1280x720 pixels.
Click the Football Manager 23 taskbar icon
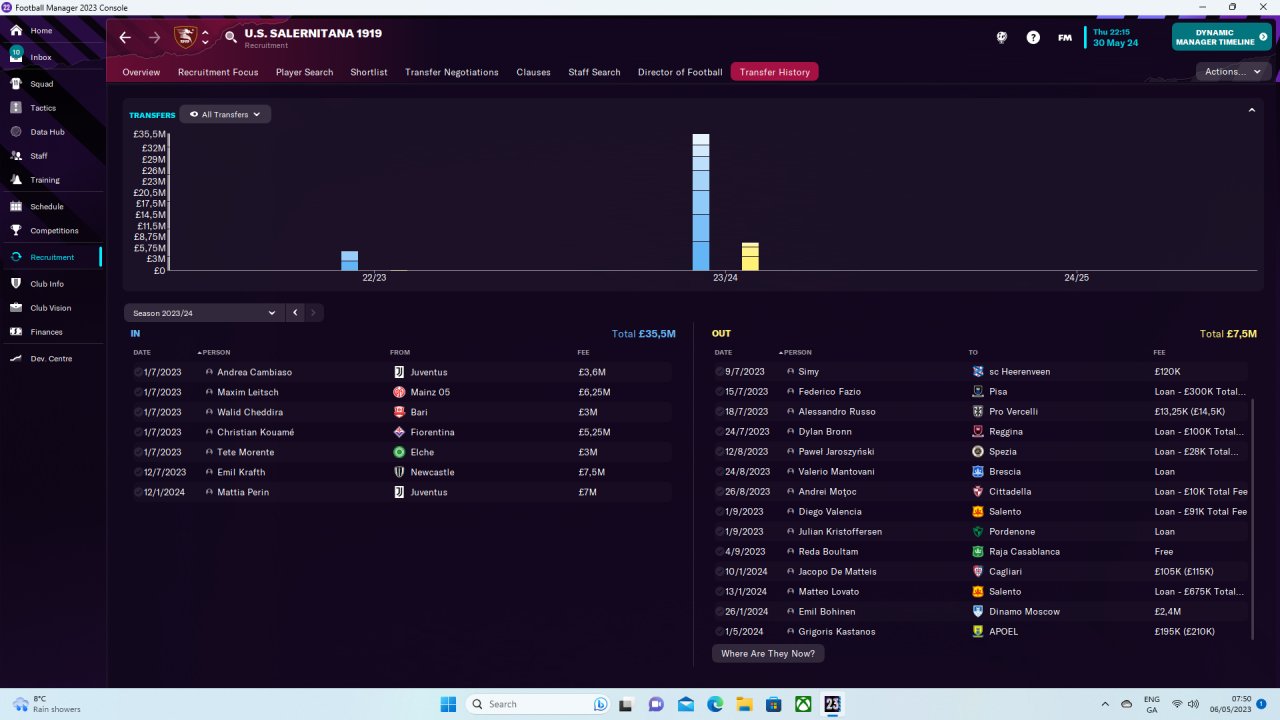tap(832, 704)
